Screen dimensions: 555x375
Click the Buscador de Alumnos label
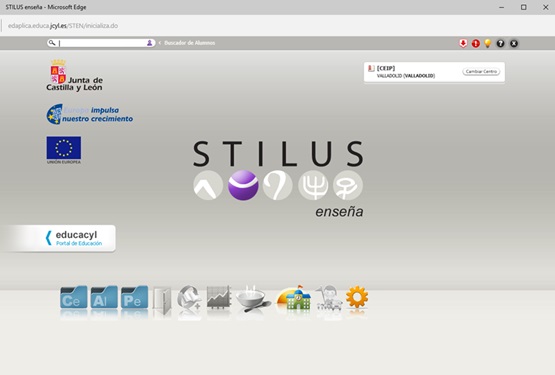pos(190,43)
